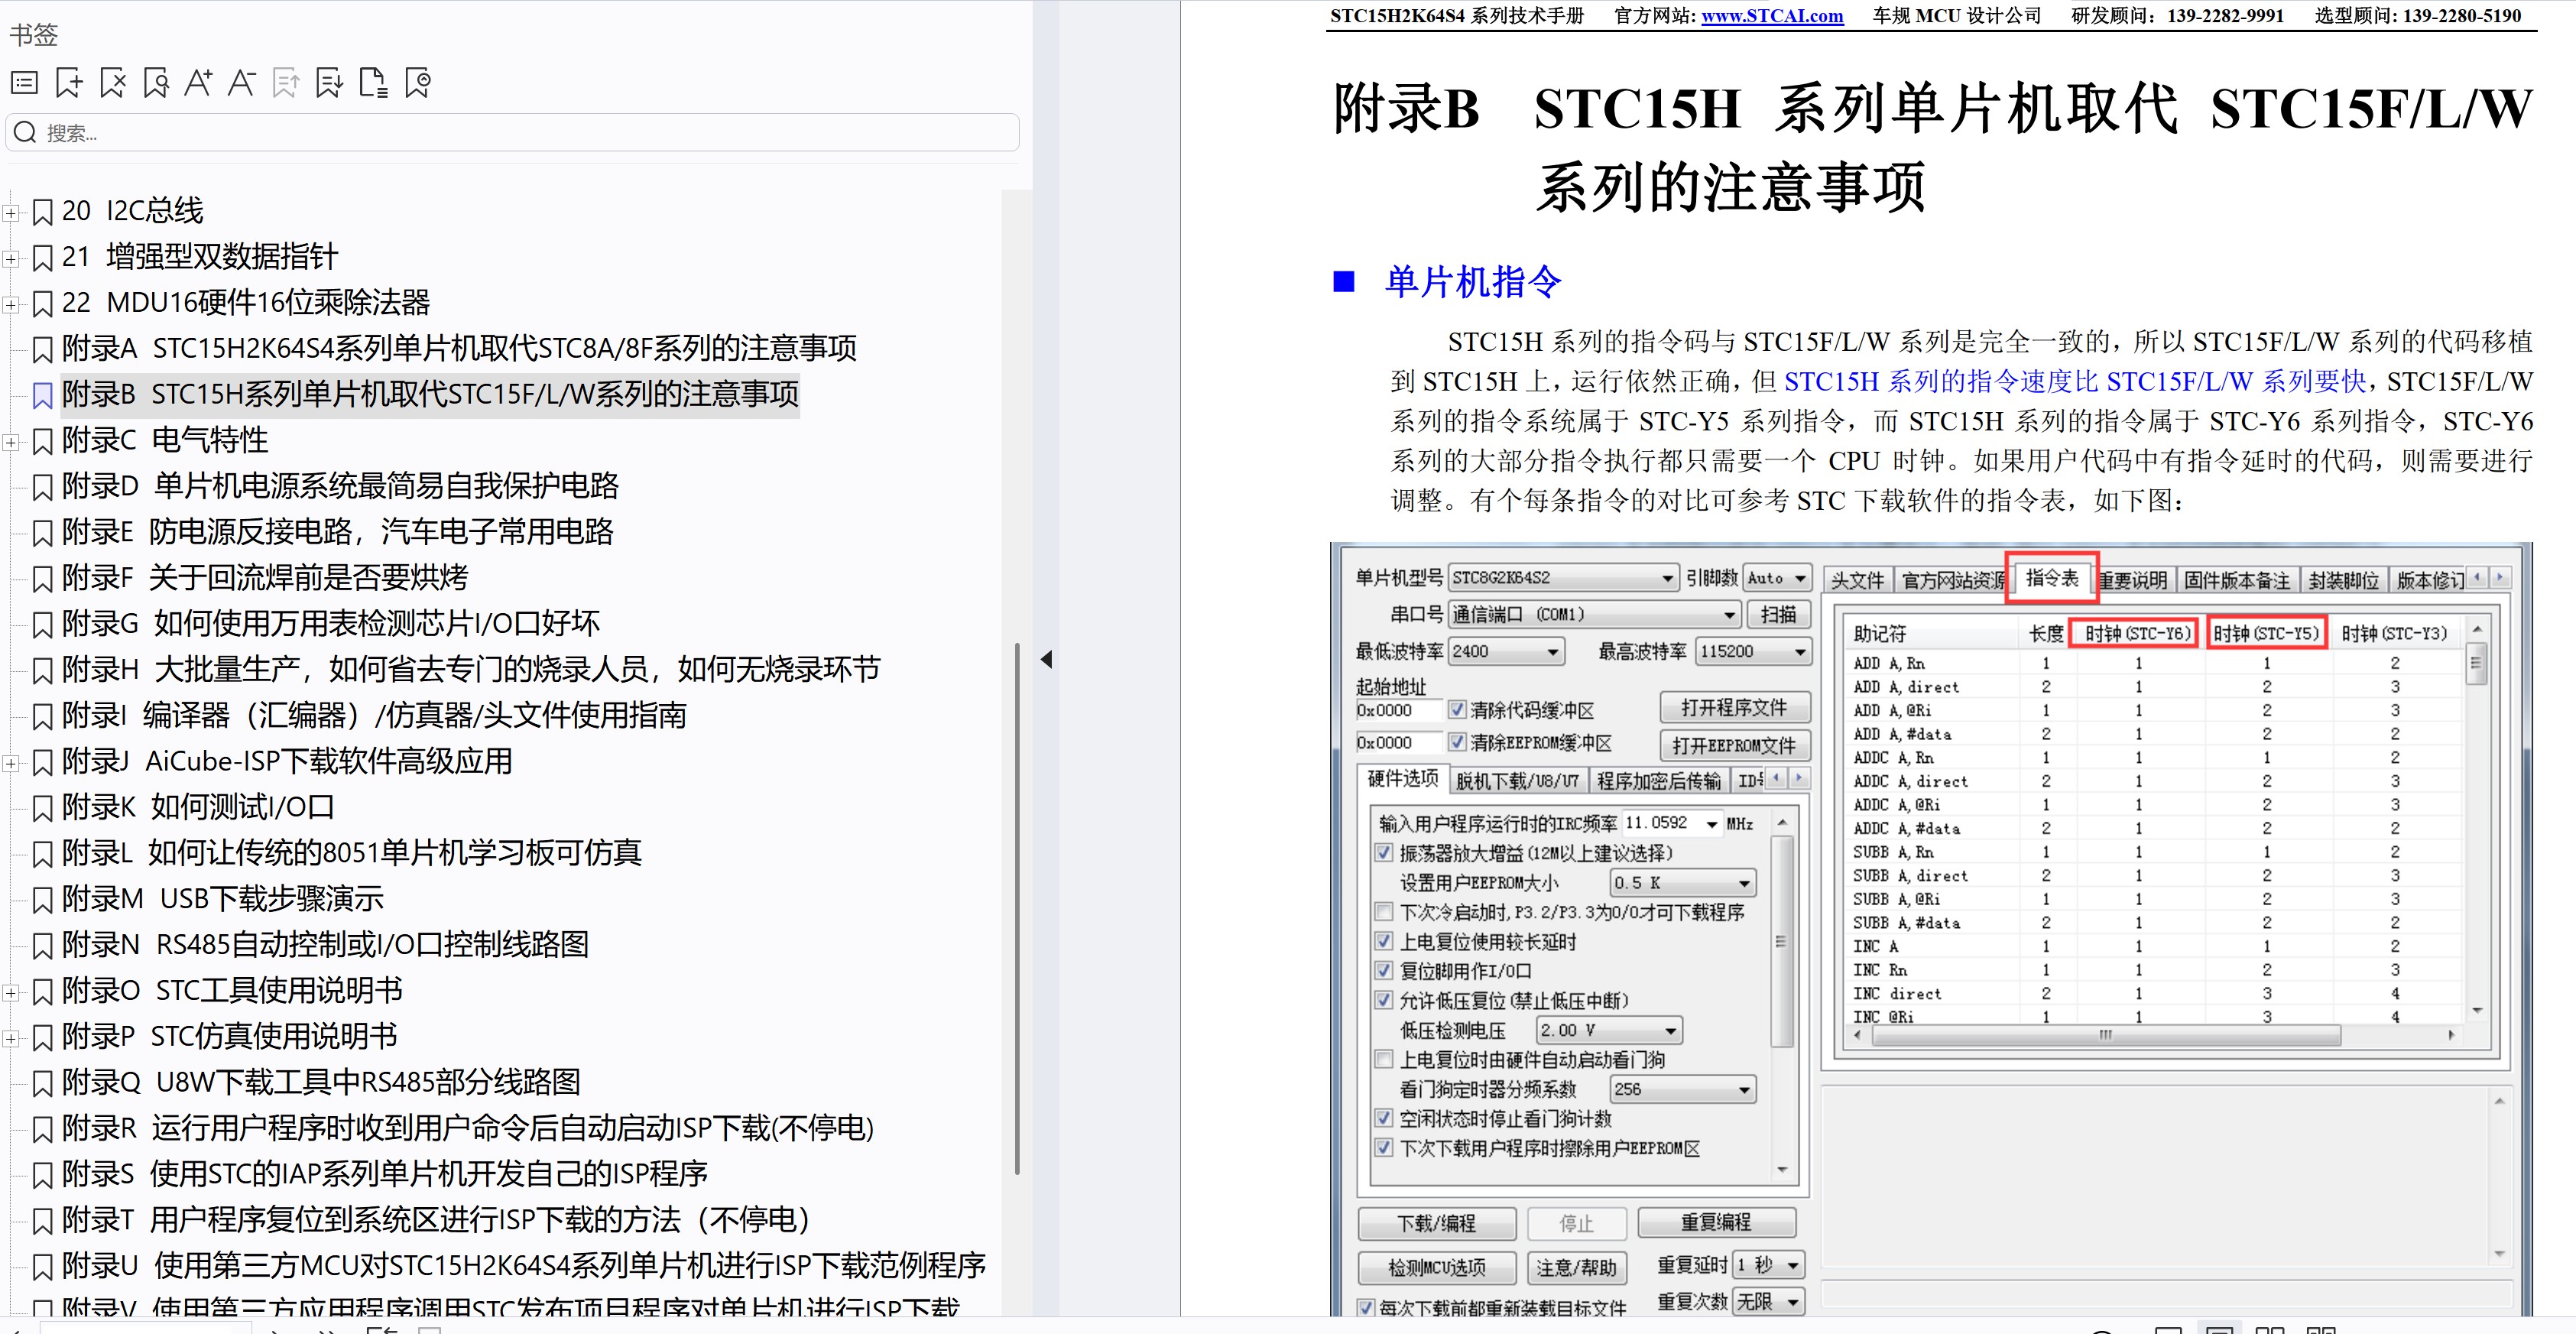This screenshot has height=1334, width=2576.
Task: Click the bookmark 搜索 input field
Action: pos(512,132)
